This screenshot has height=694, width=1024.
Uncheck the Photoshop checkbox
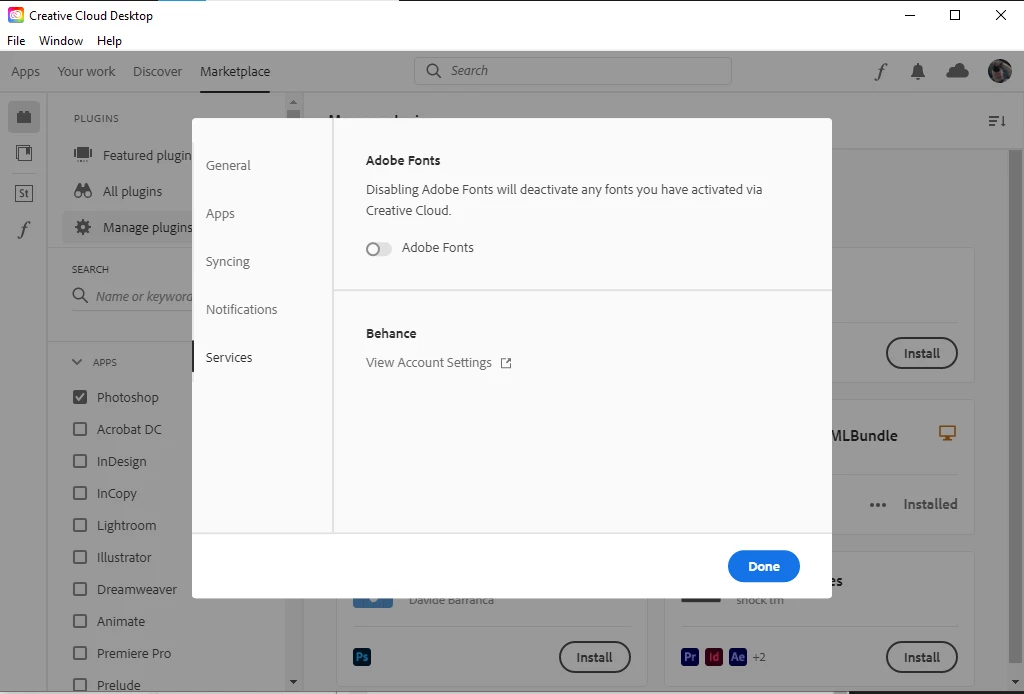(80, 397)
